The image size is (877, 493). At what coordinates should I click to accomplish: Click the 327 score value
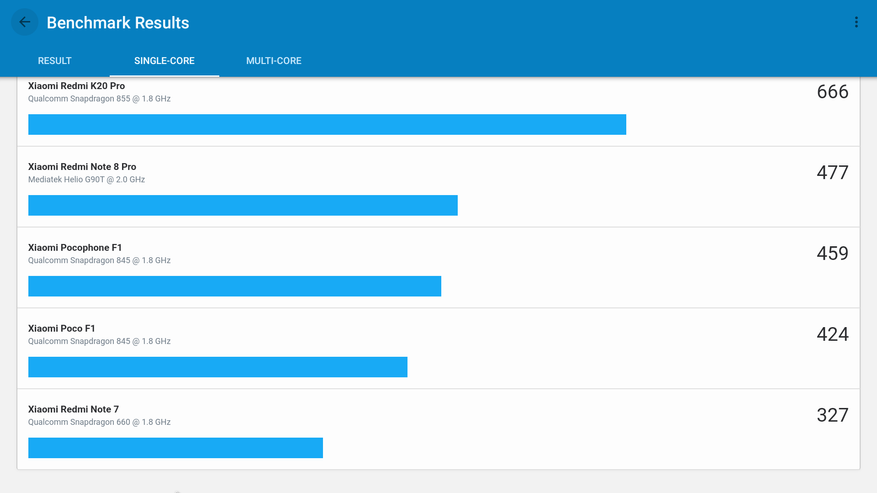[832, 415]
